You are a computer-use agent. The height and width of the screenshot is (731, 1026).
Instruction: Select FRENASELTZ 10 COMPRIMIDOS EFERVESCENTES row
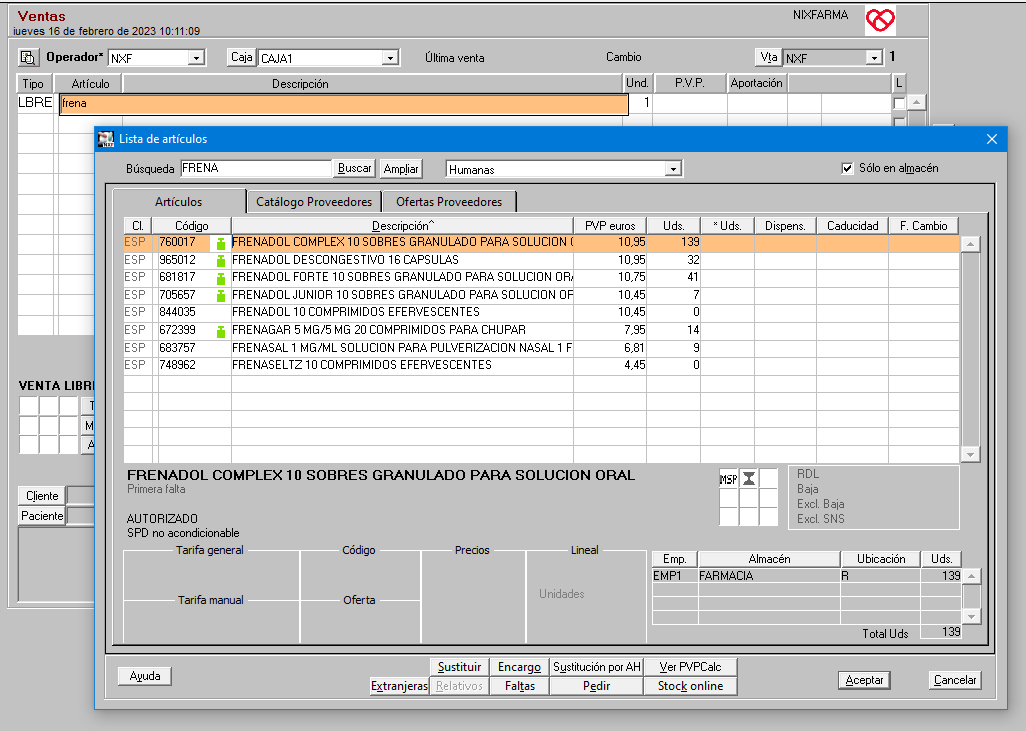point(541,365)
